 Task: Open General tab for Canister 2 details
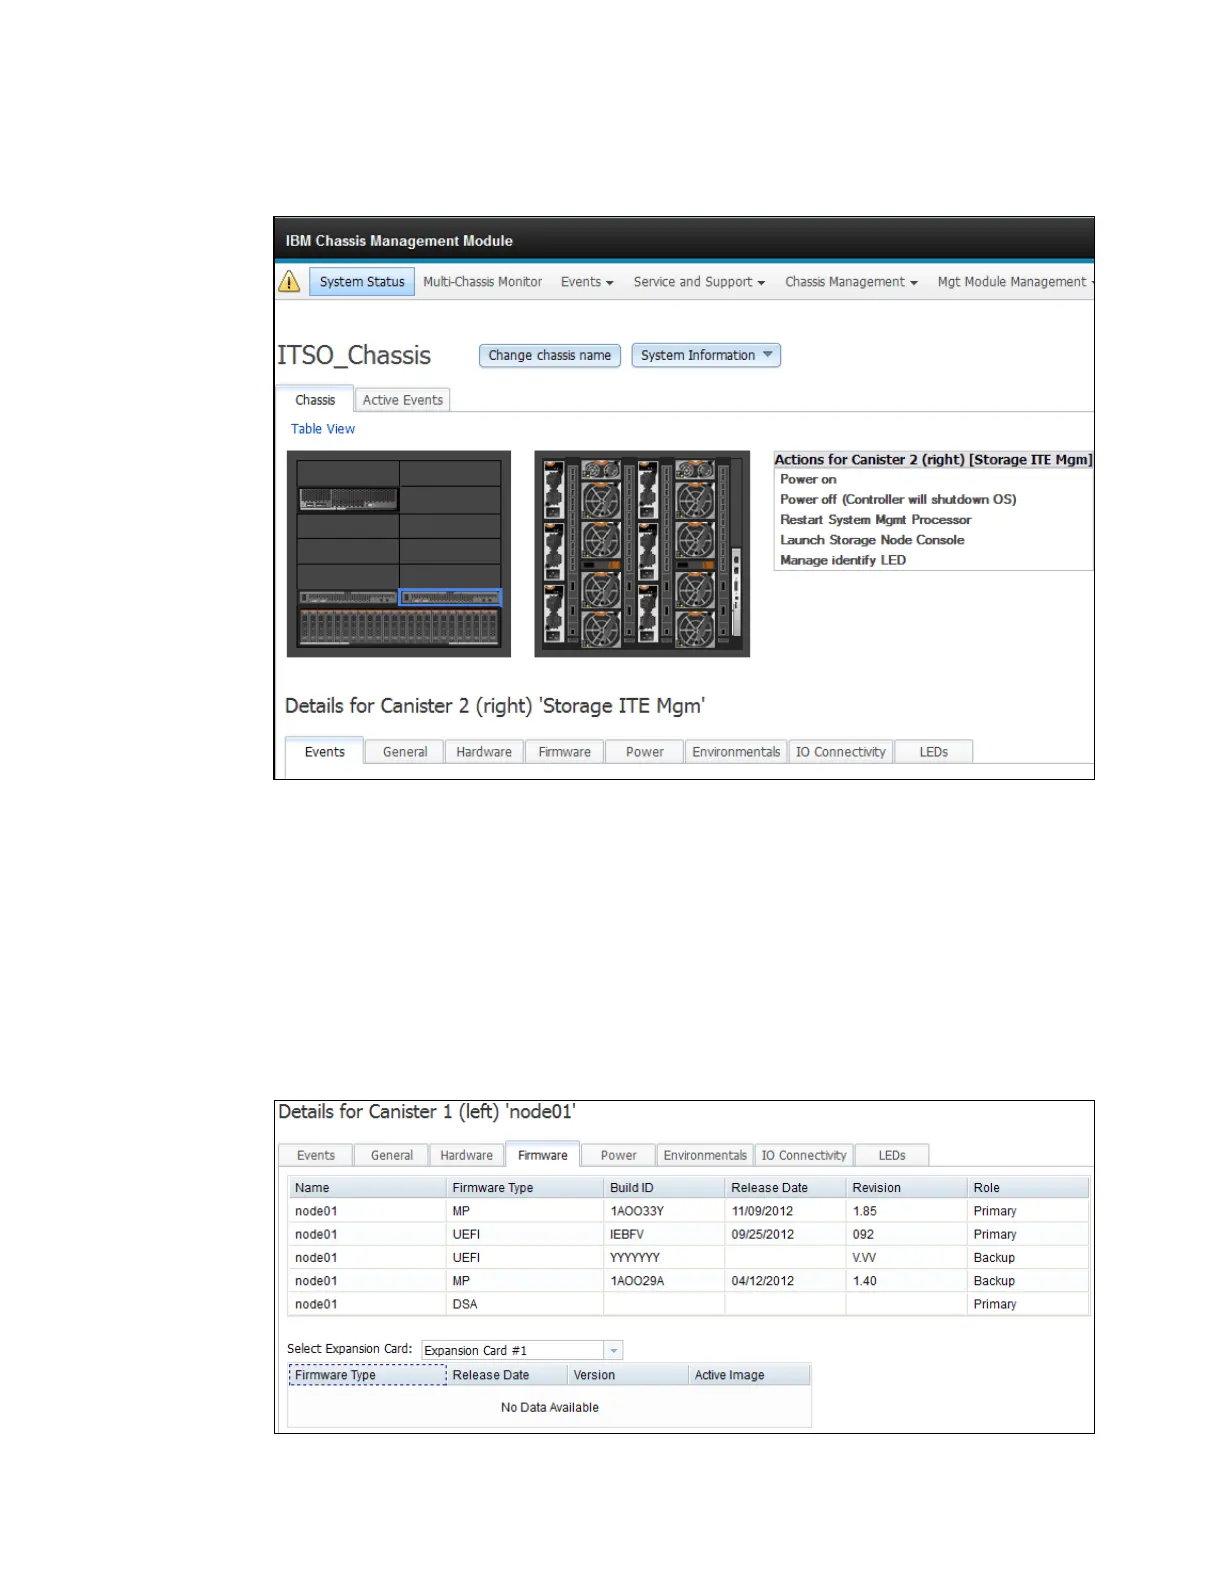(405, 752)
